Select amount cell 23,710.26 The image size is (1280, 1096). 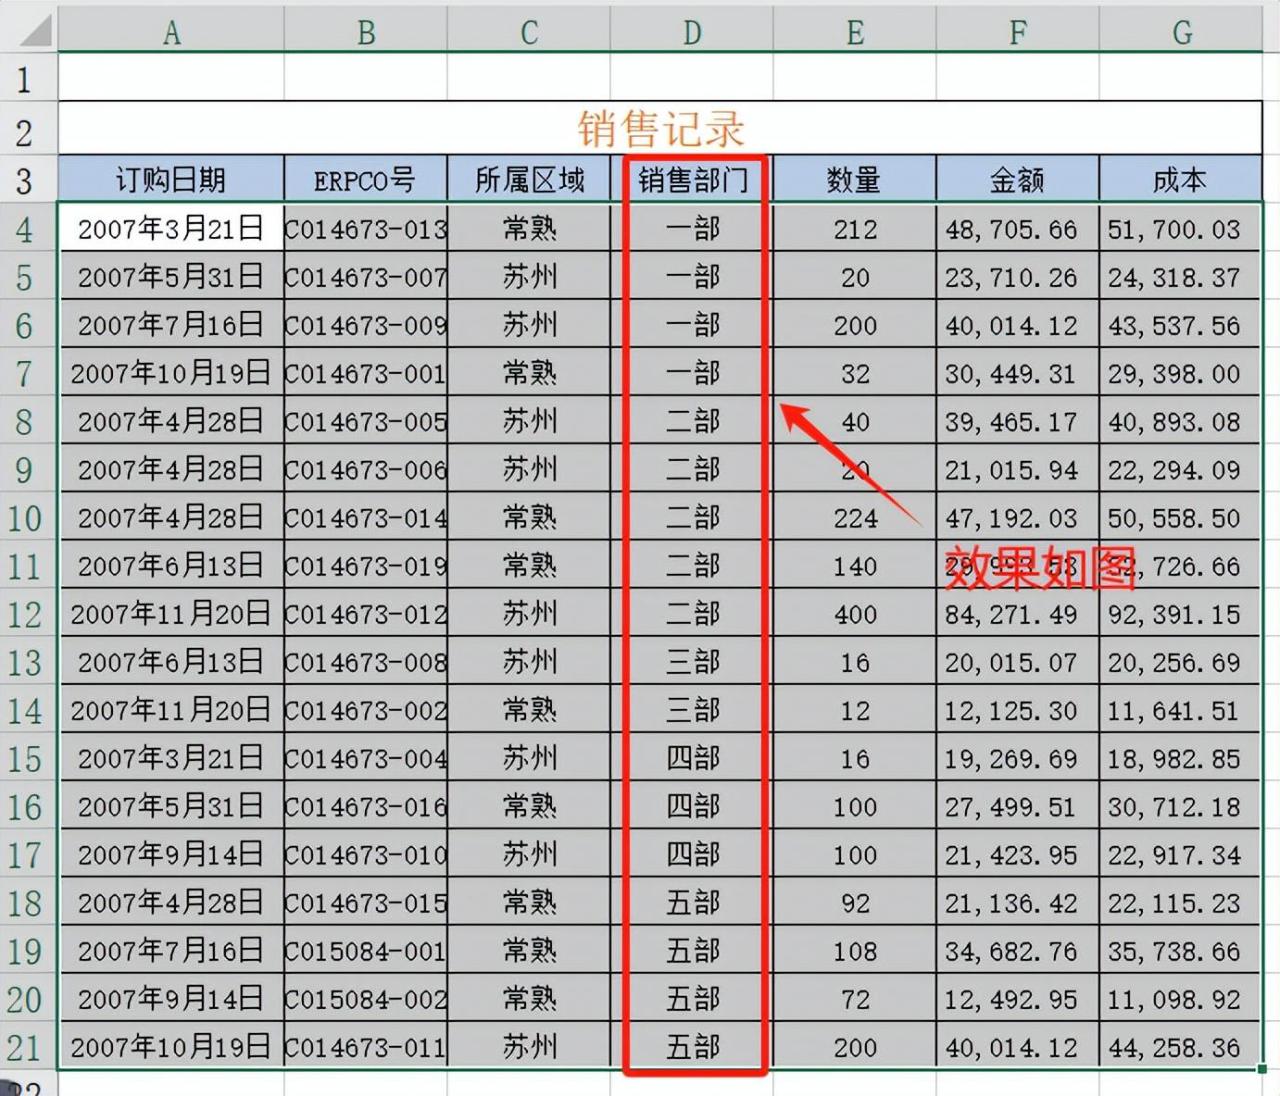point(1018,276)
